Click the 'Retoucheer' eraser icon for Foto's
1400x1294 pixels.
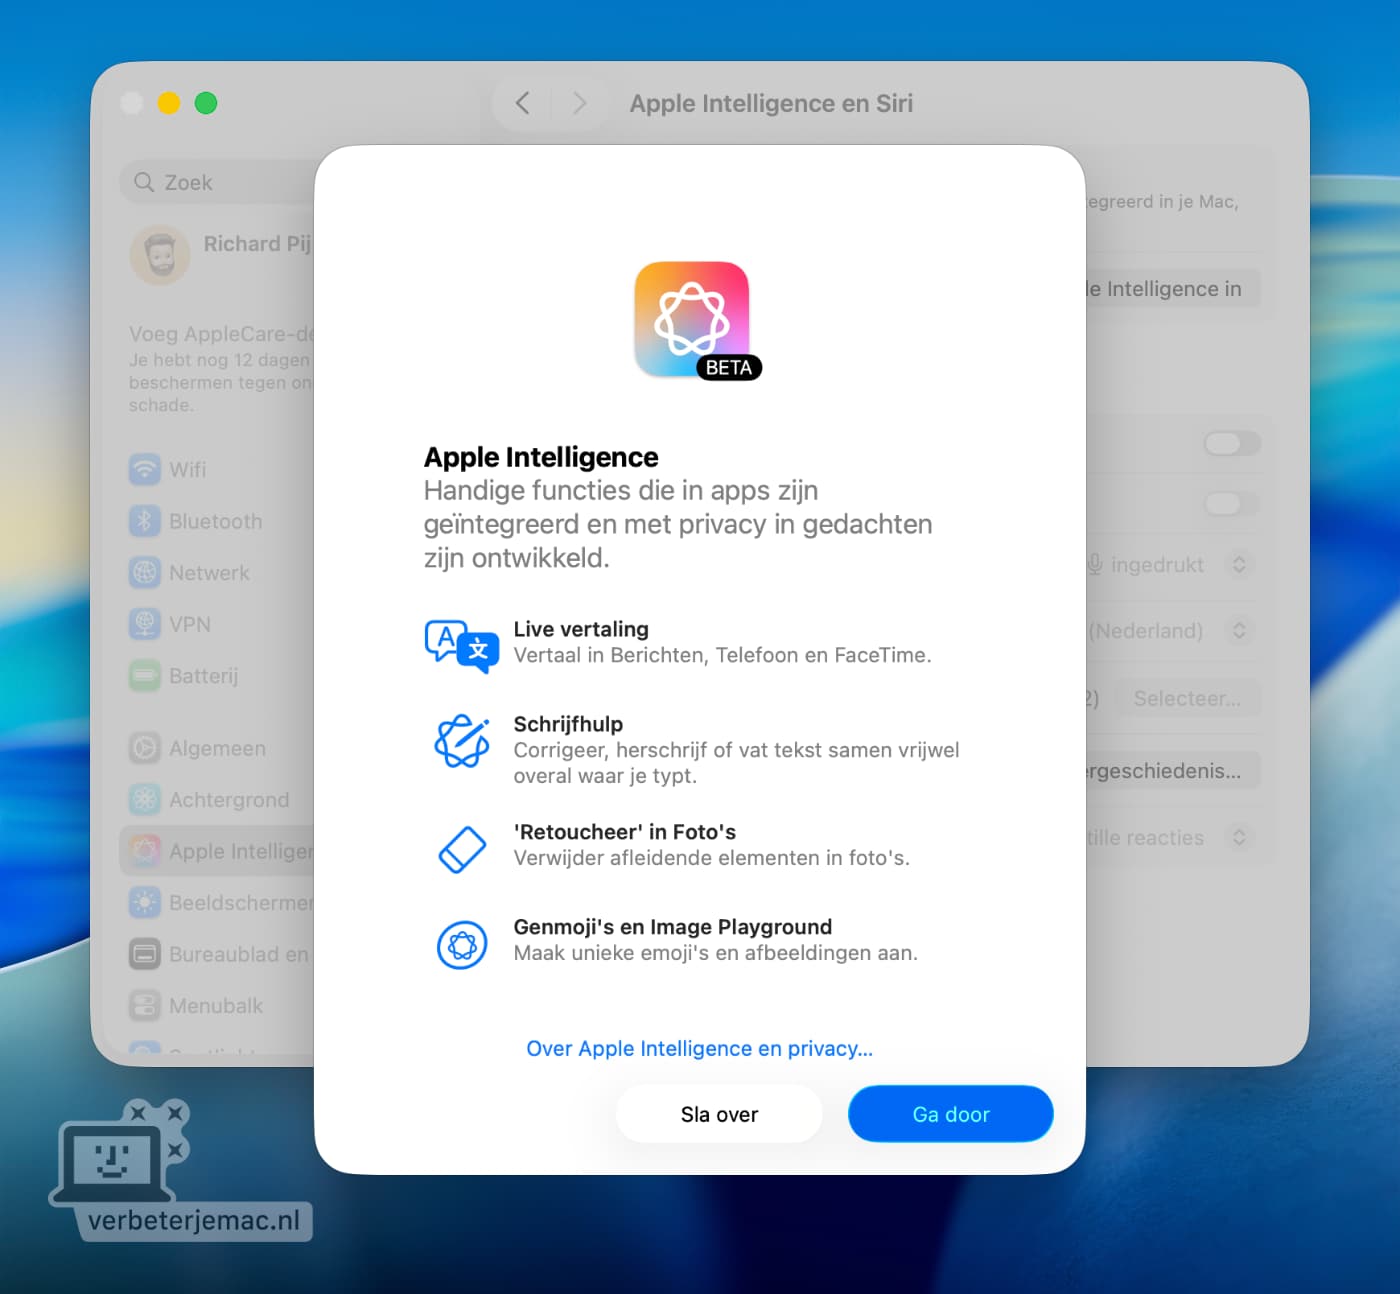pos(462,847)
